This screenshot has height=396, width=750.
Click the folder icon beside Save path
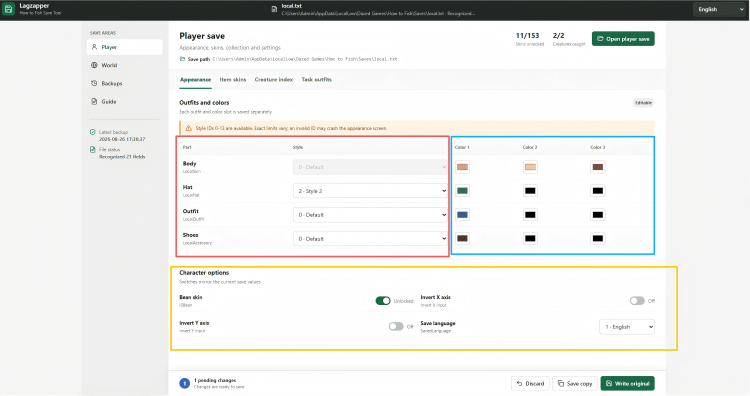pyautogui.click(x=182, y=59)
